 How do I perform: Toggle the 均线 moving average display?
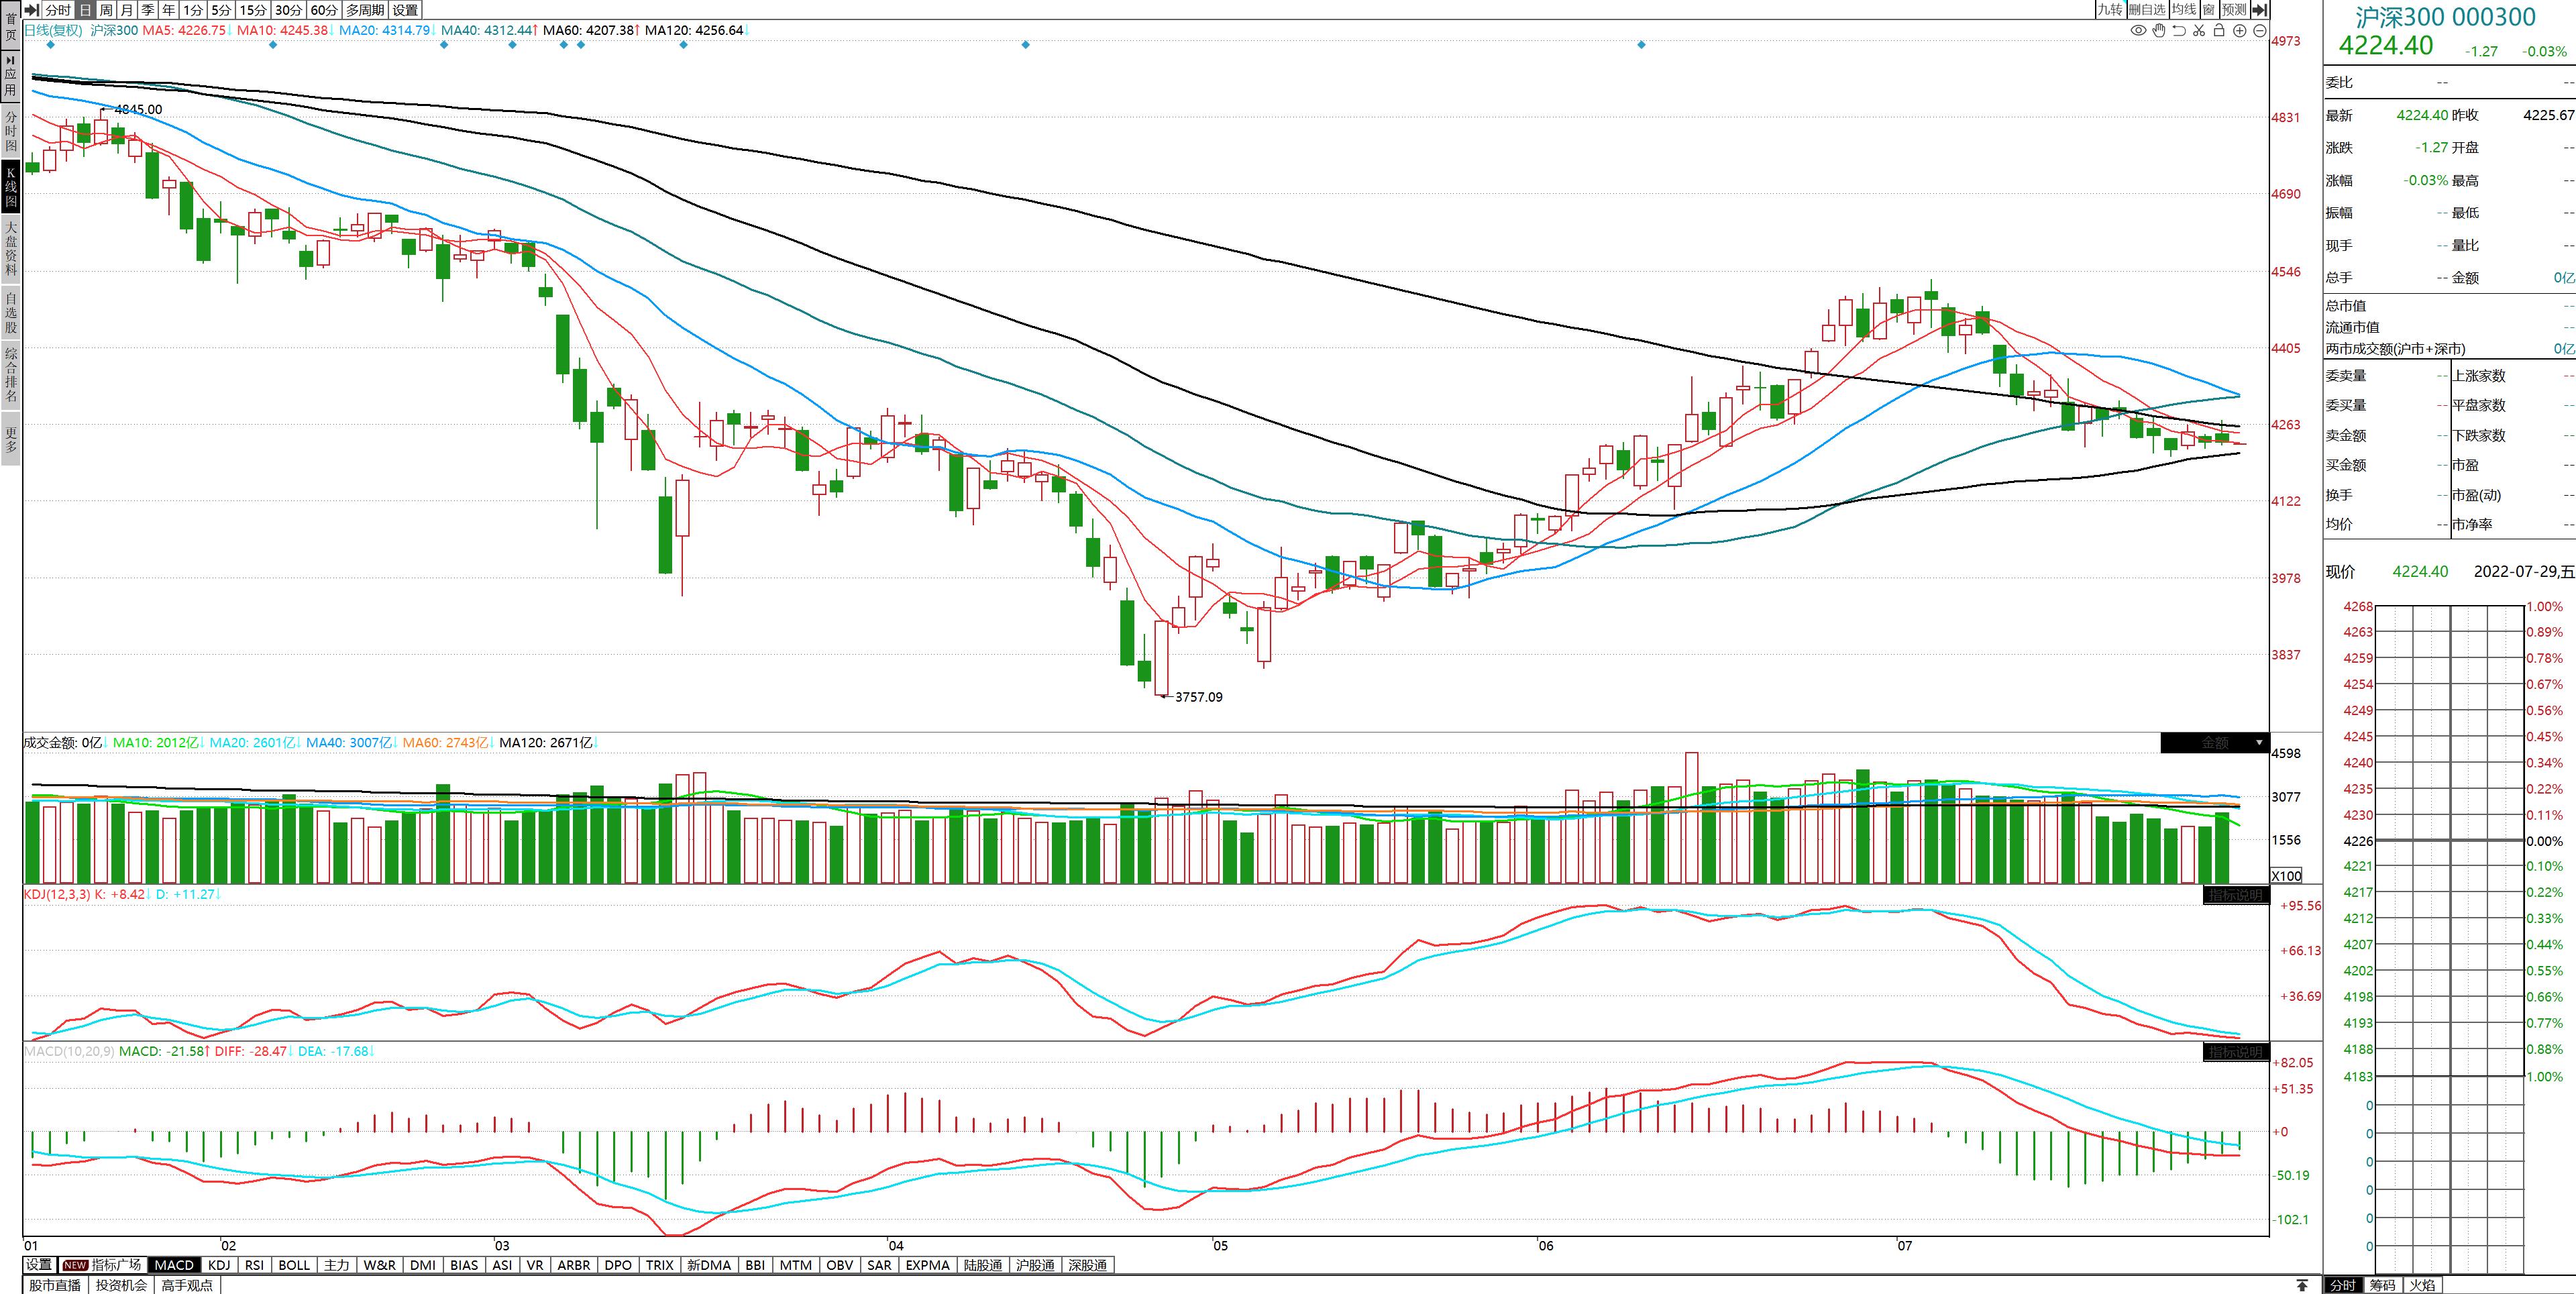2184,10
